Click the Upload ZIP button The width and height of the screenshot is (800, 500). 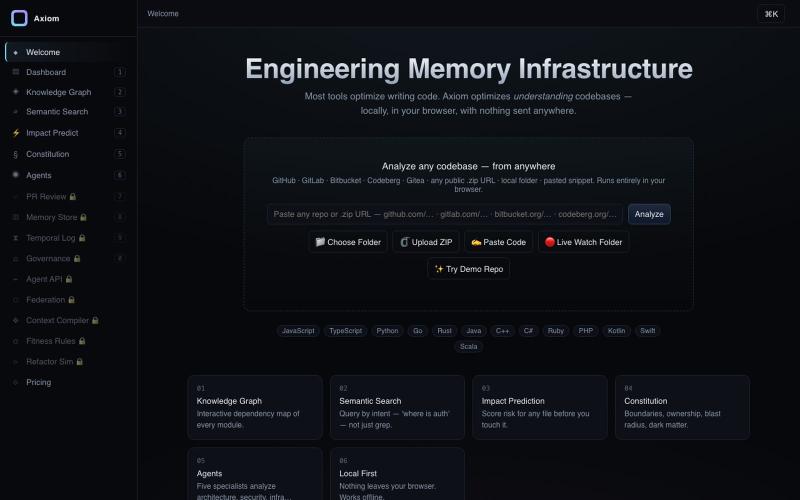[426, 242]
